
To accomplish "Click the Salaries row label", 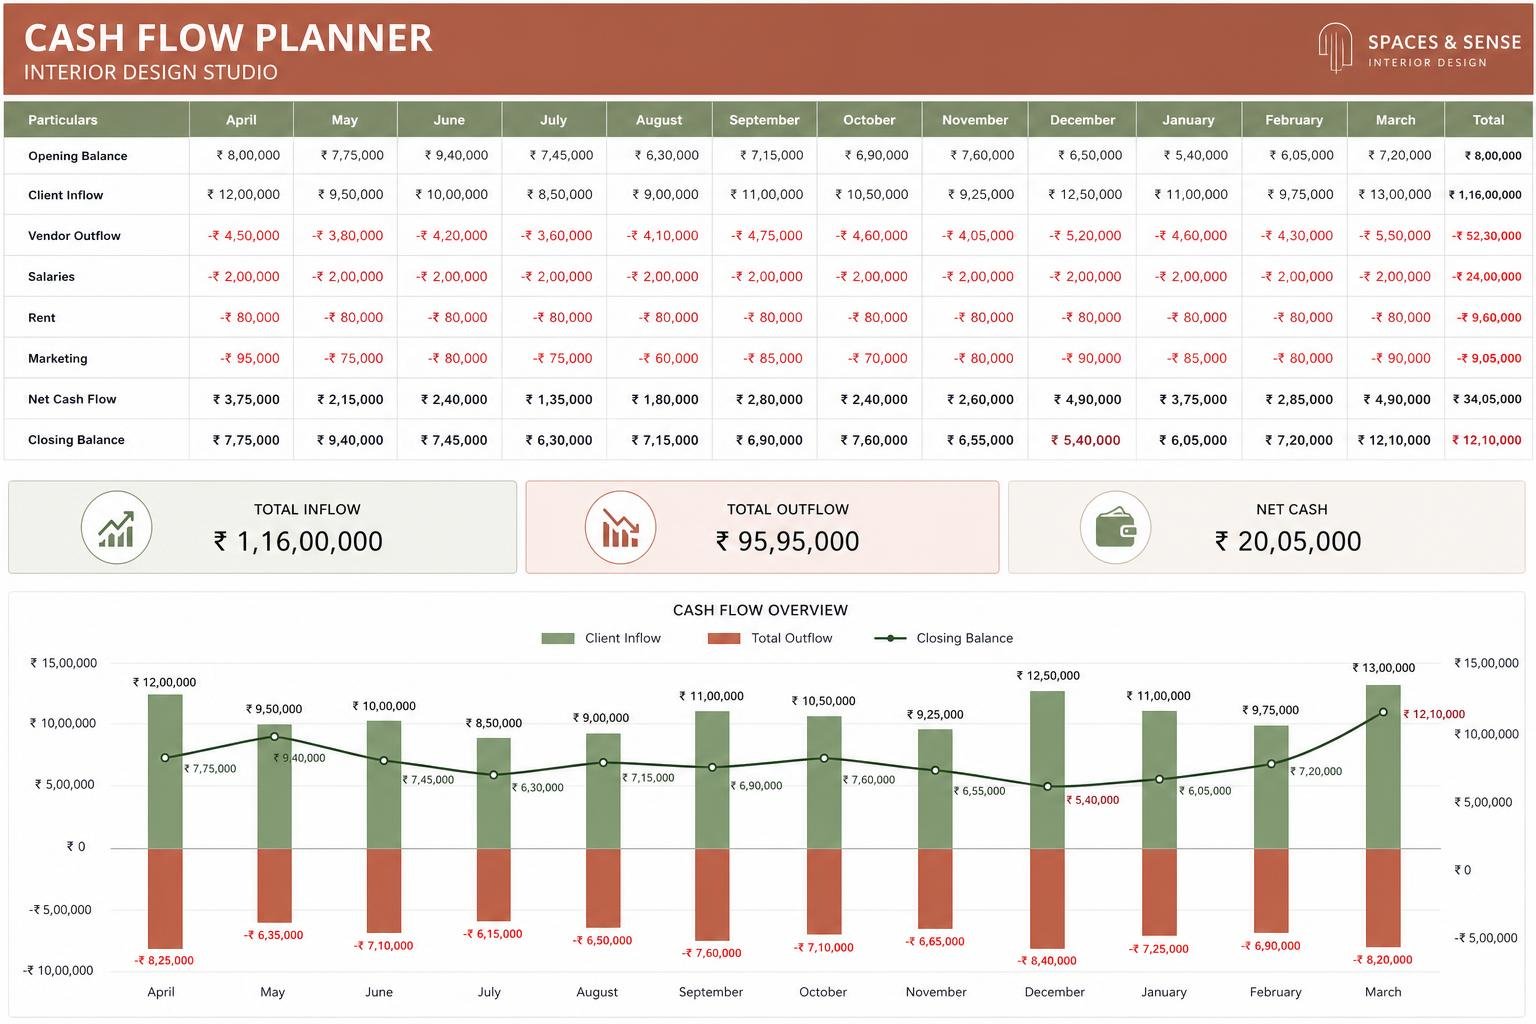I will click(51, 277).
